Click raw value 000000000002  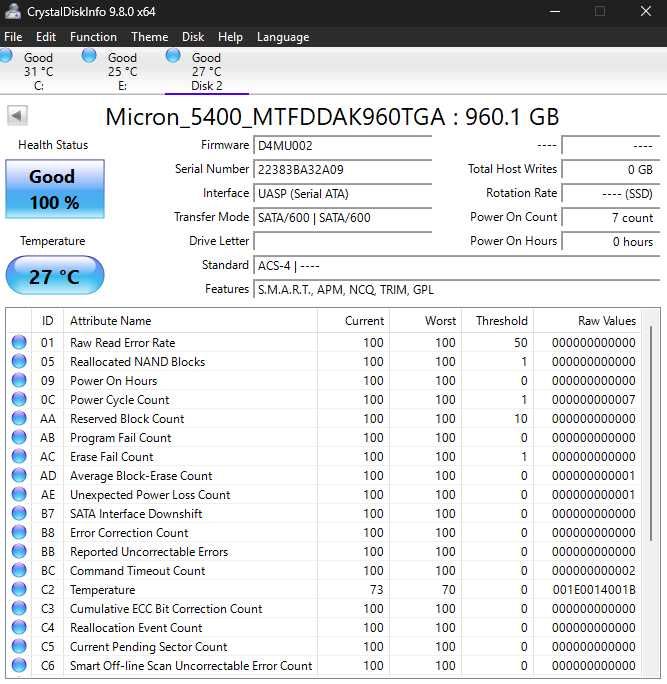pyautogui.click(x=594, y=570)
